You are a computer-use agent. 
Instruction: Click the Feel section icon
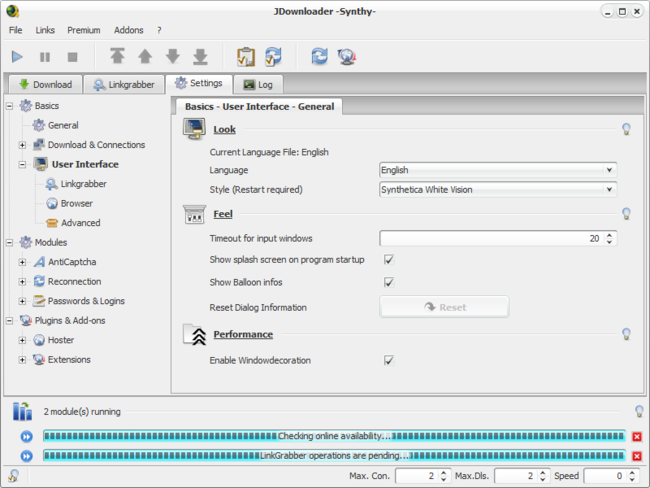coord(194,214)
